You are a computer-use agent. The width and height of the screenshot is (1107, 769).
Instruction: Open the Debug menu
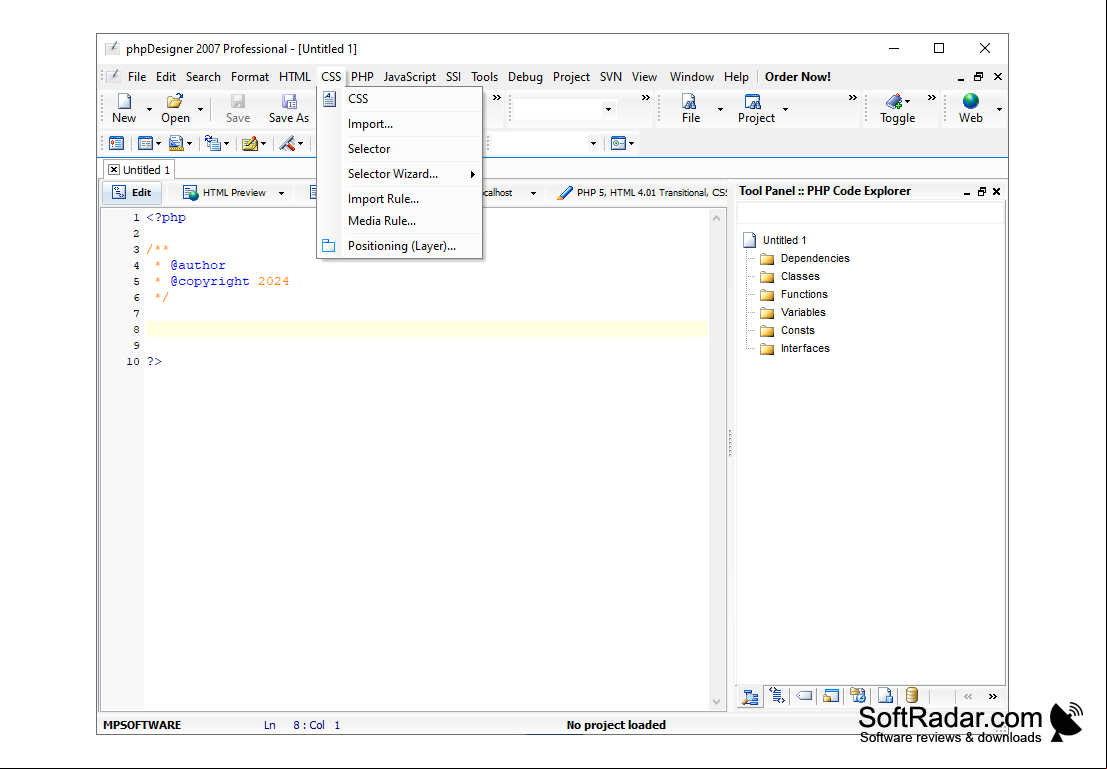(x=525, y=77)
